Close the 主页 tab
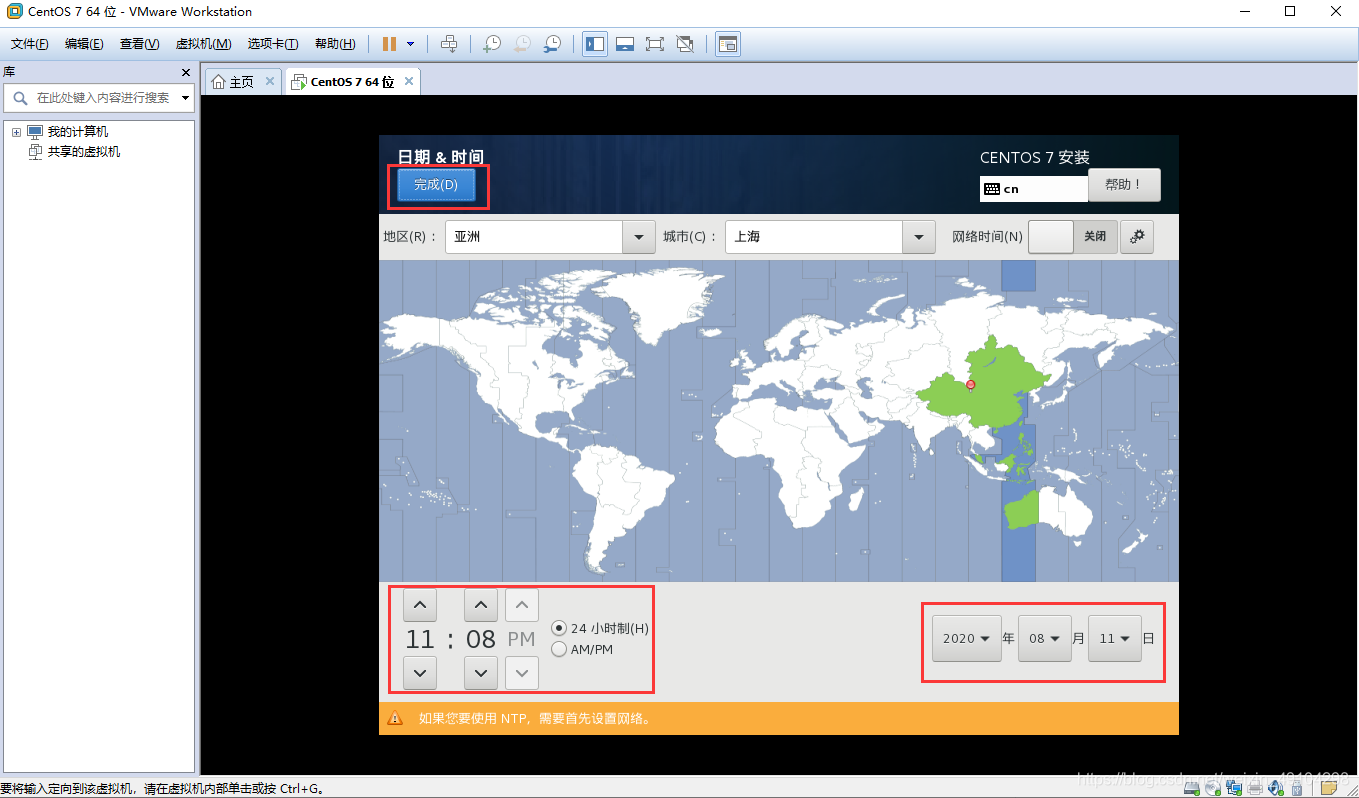Screen dimensions: 1359x798 [270, 82]
